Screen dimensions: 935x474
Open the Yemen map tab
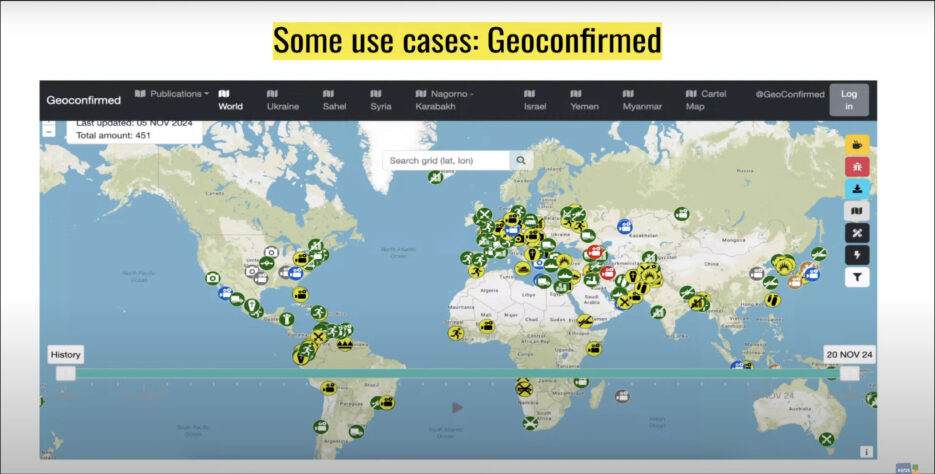pos(584,100)
